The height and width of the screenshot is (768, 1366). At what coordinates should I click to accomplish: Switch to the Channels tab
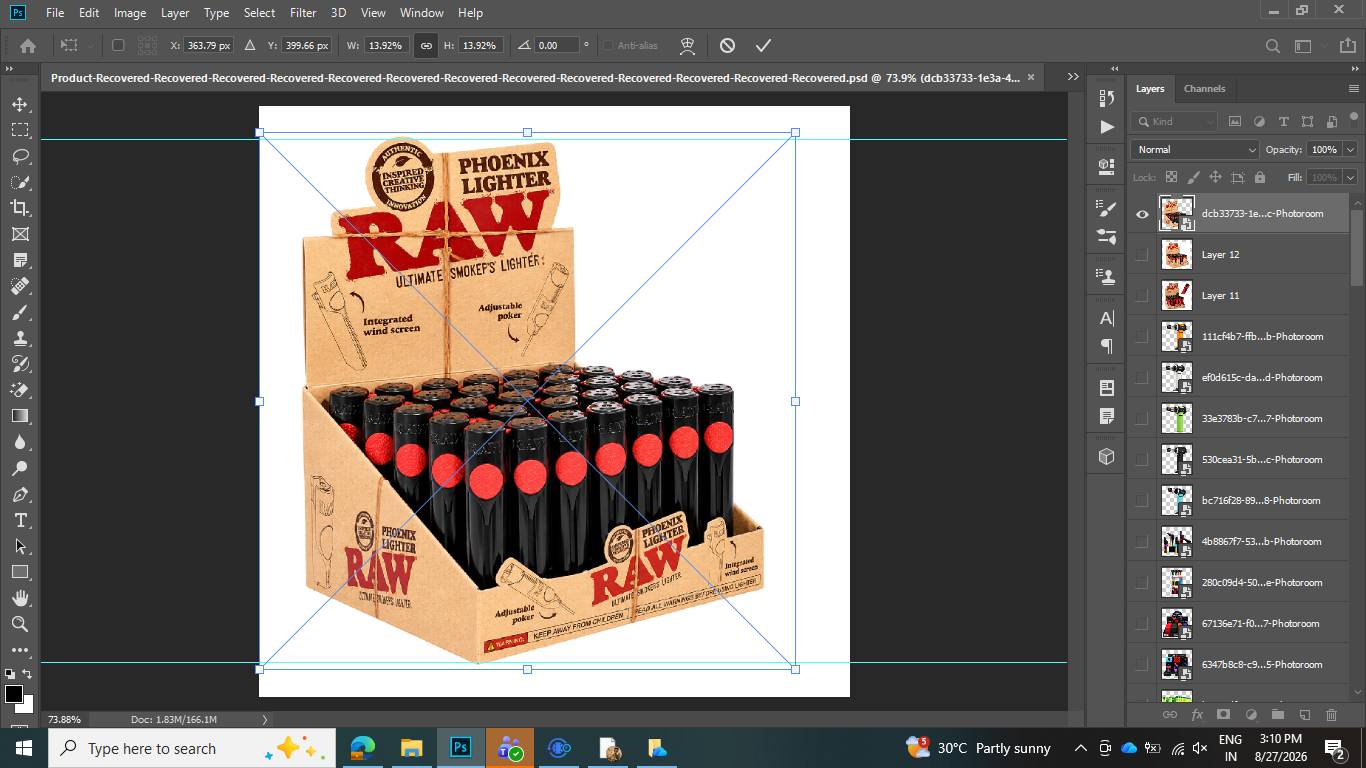pyautogui.click(x=1204, y=88)
